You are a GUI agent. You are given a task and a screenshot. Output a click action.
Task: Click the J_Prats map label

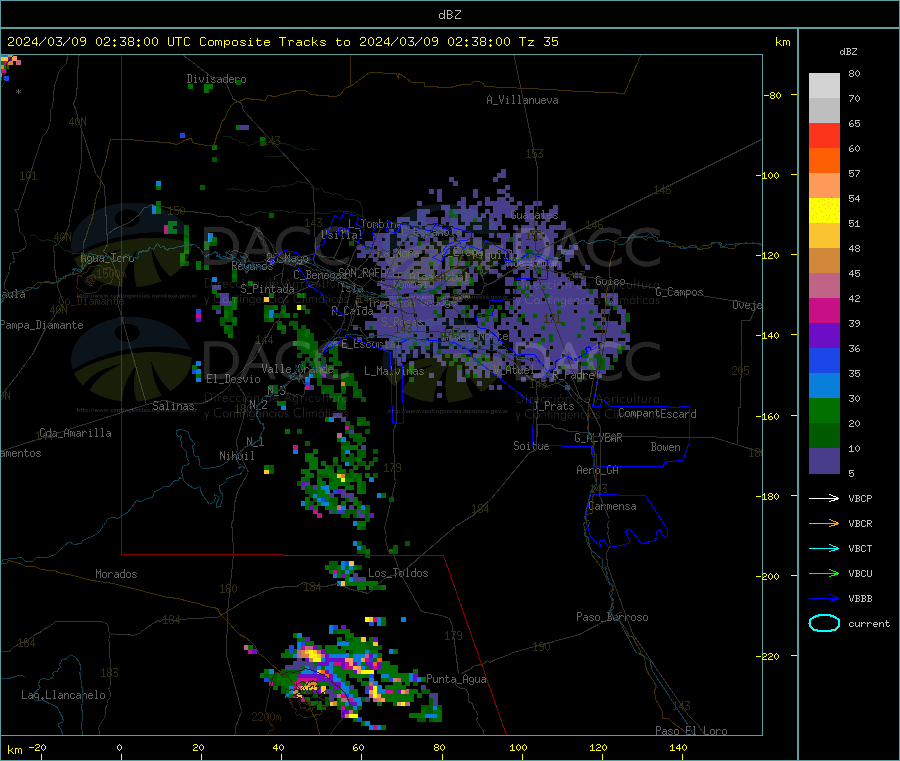(x=553, y=406)
